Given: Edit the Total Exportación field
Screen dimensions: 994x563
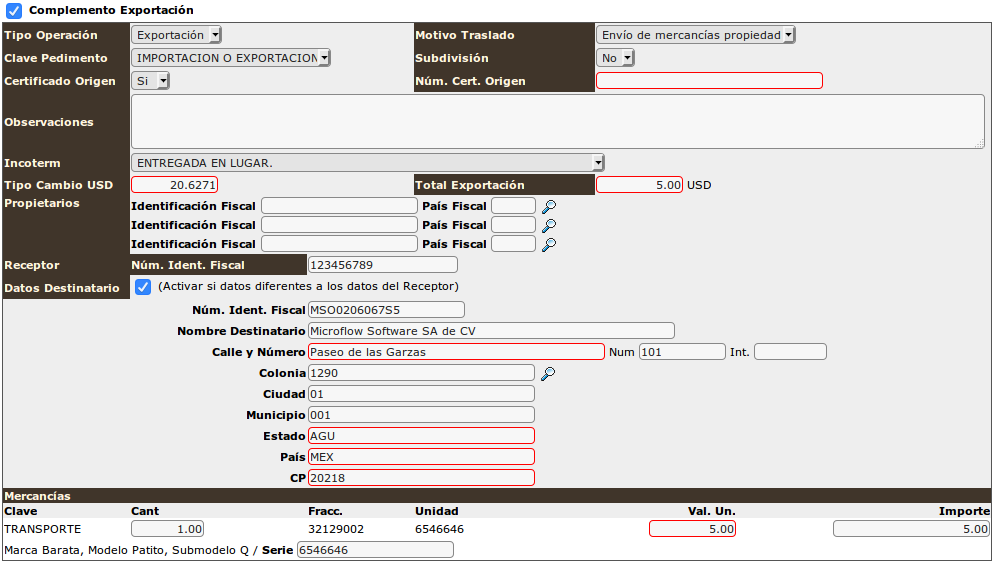Looking at the screenshot, I should [x=640, y=184].
